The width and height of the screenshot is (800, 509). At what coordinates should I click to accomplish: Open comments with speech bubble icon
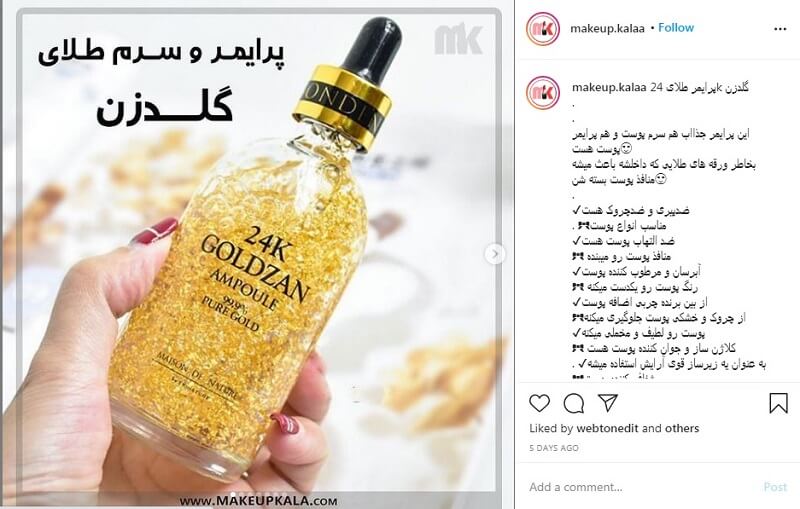click(573, 403)
